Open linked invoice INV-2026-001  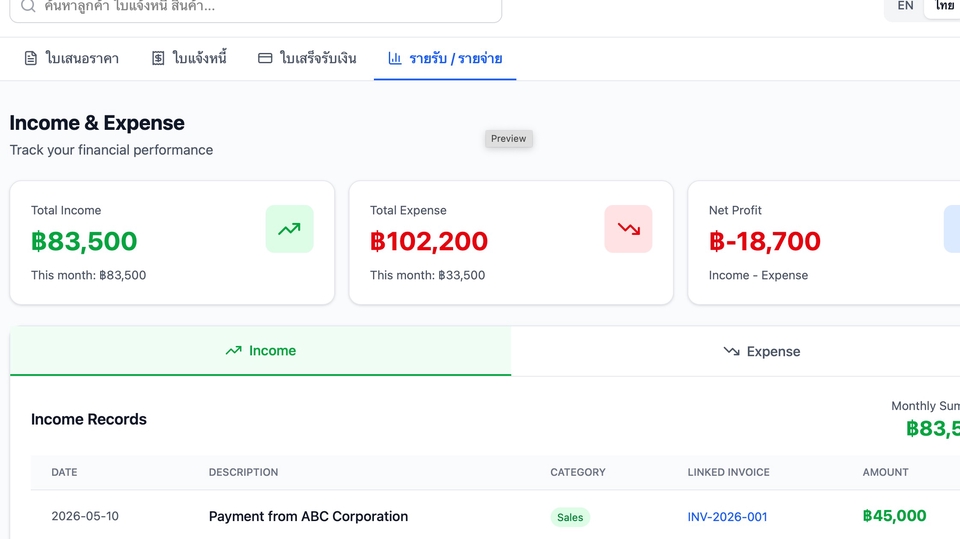(727, 517)
